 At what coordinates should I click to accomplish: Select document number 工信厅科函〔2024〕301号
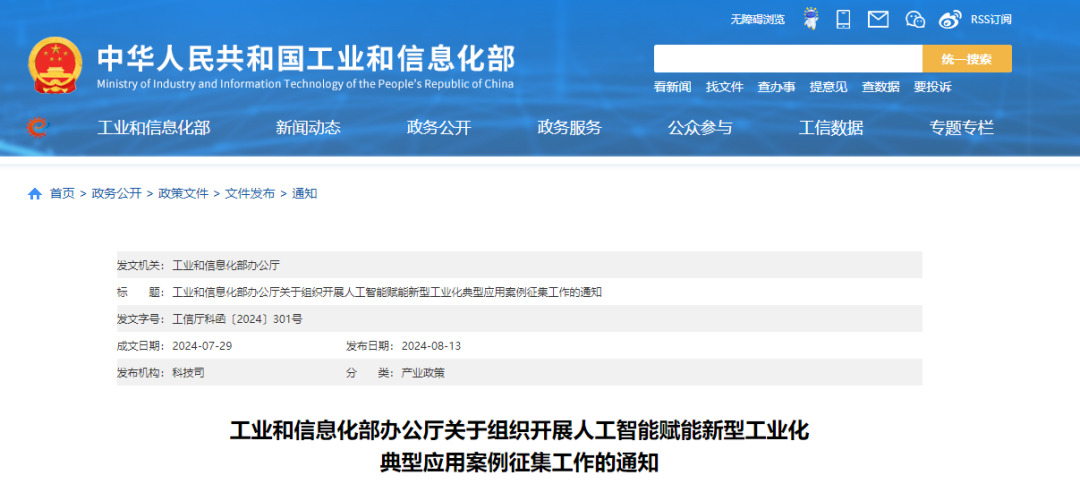(237, 319)
